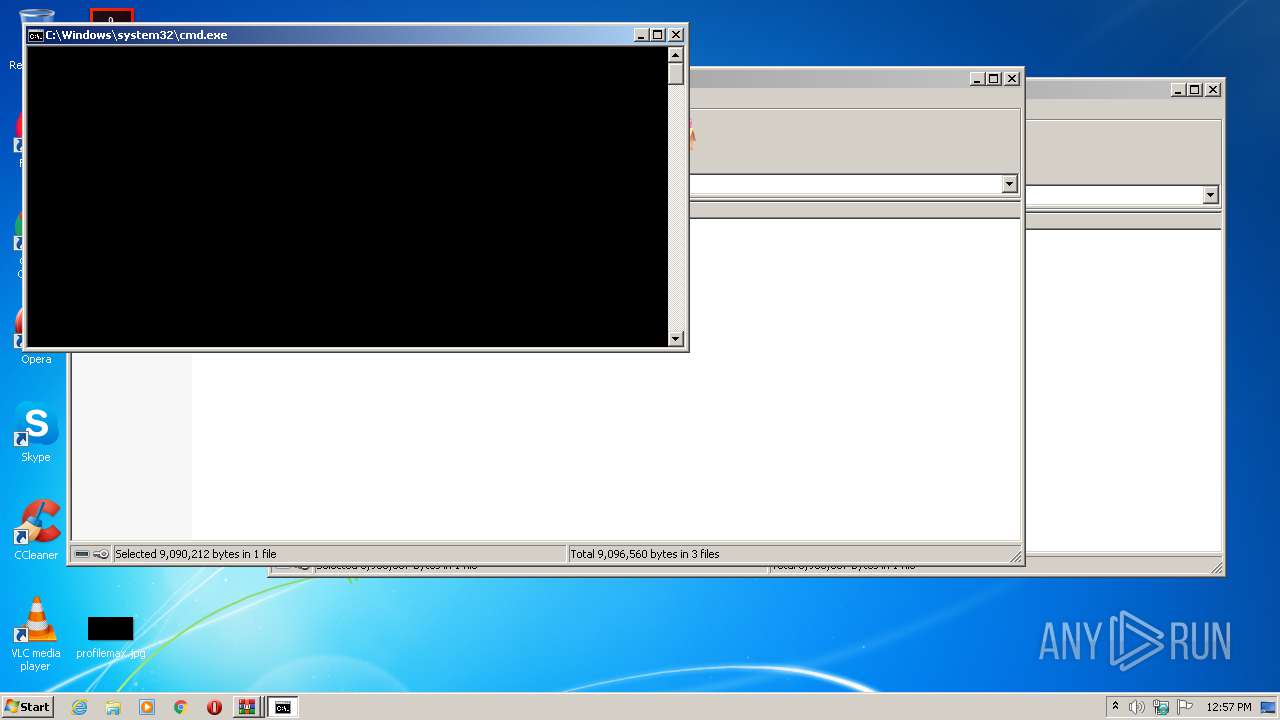The height and width of the screenshot is (720, 1280).
Task: Expand the address dropdown in rightmost window
Action: click(x=1210, y=195)
